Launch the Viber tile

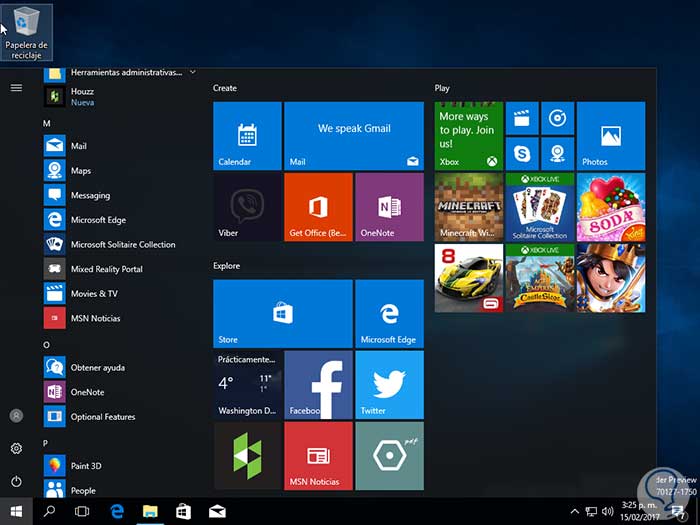247,206
